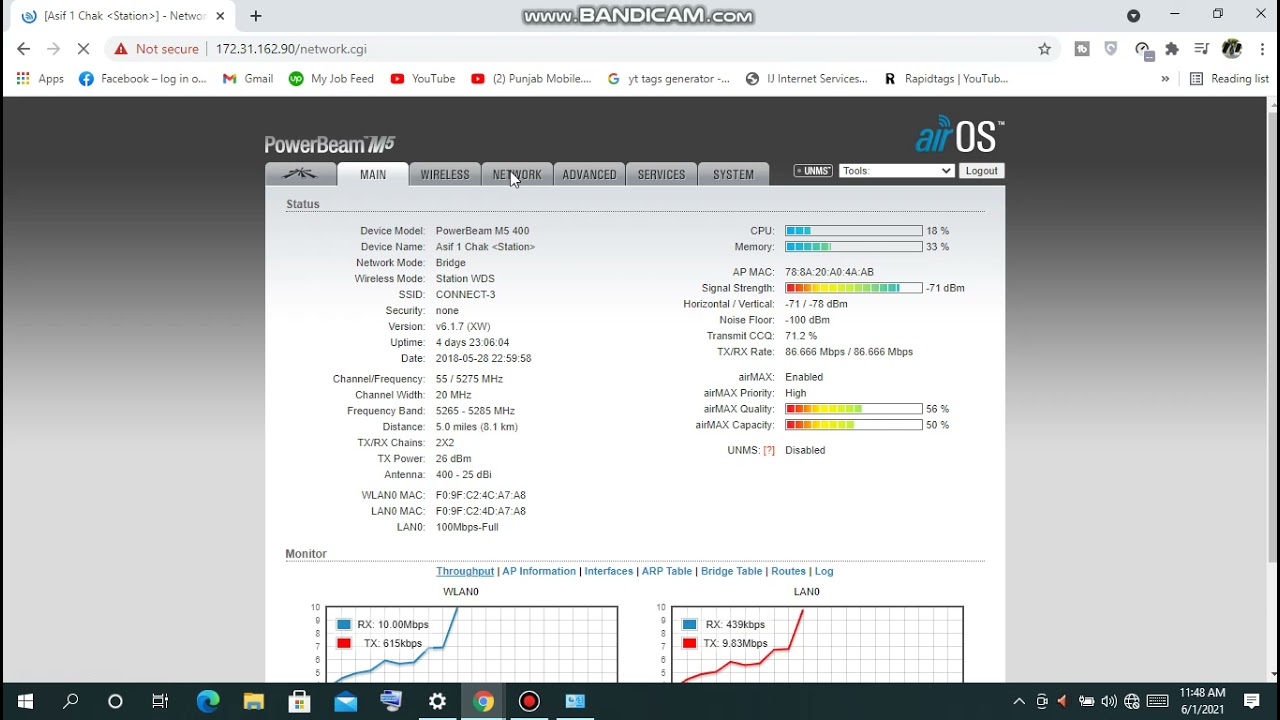The width and height of the screenshot is (1280, 720).
Task: Open the Punjab Mobile bookmark
Action: coord(531,79)
